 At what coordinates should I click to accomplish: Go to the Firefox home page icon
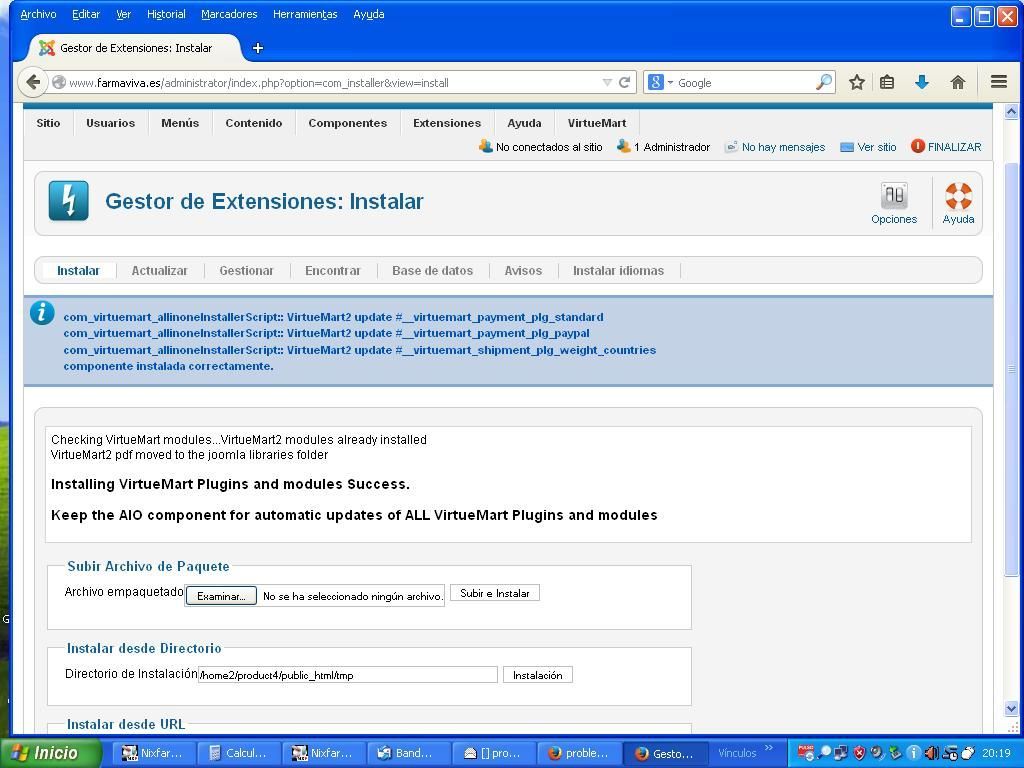tap(957, 82)
